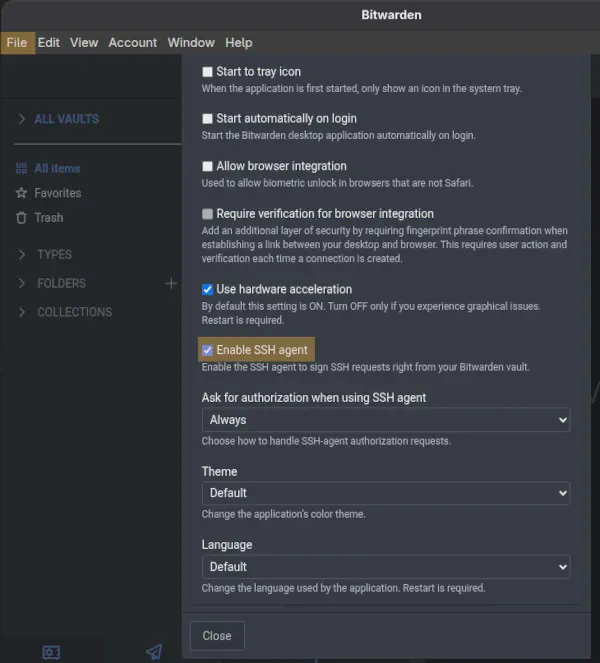This screenshot has width=600, height=663.
Task: Click 'Choose how to handle SSH-agent authorization requests.'
Action: coord(326,441)
